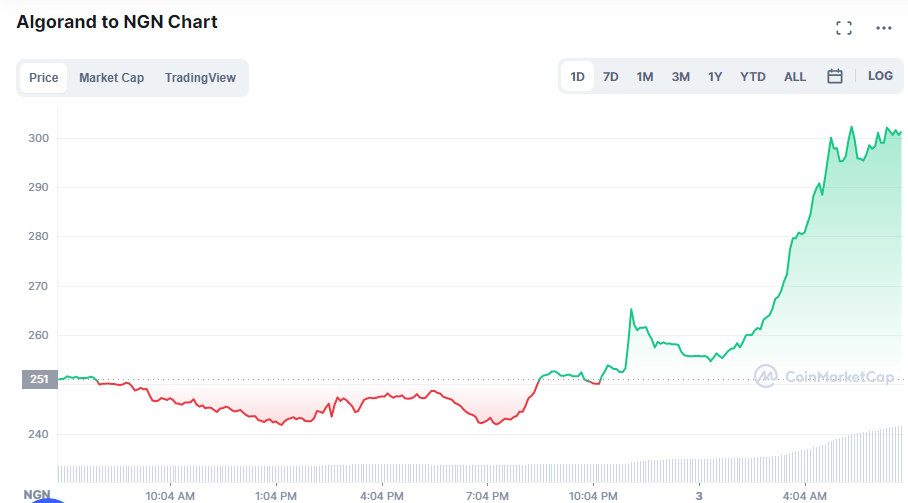Image resolution: width=908 pixels, height=503 pixels.
Task: Switch to the TradingView tab
Action: pyautogui.click(x=200, y=78)
